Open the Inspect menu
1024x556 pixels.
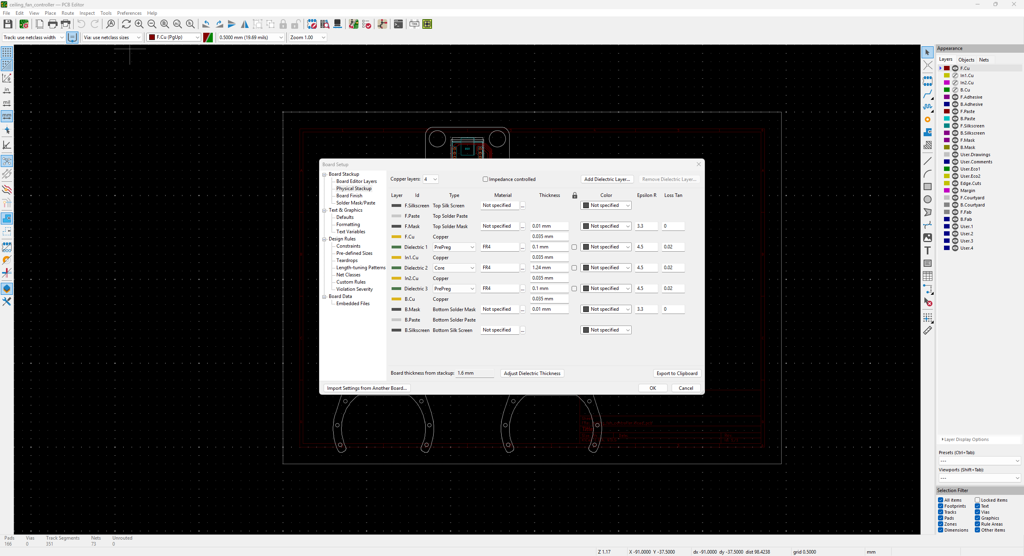tap(87, 13)
